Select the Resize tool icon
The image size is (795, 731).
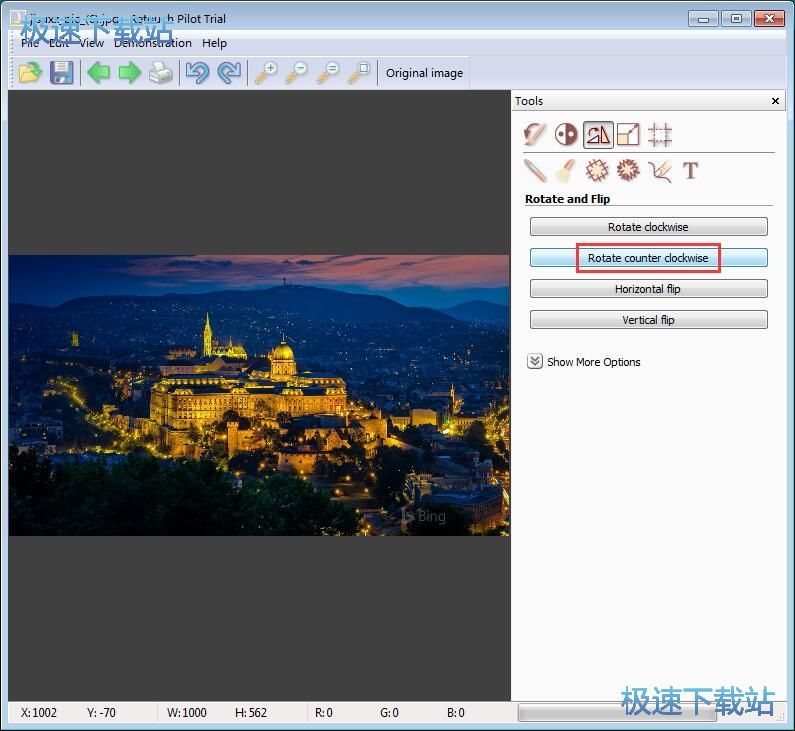pyautogui.click(x=628, y=134)
